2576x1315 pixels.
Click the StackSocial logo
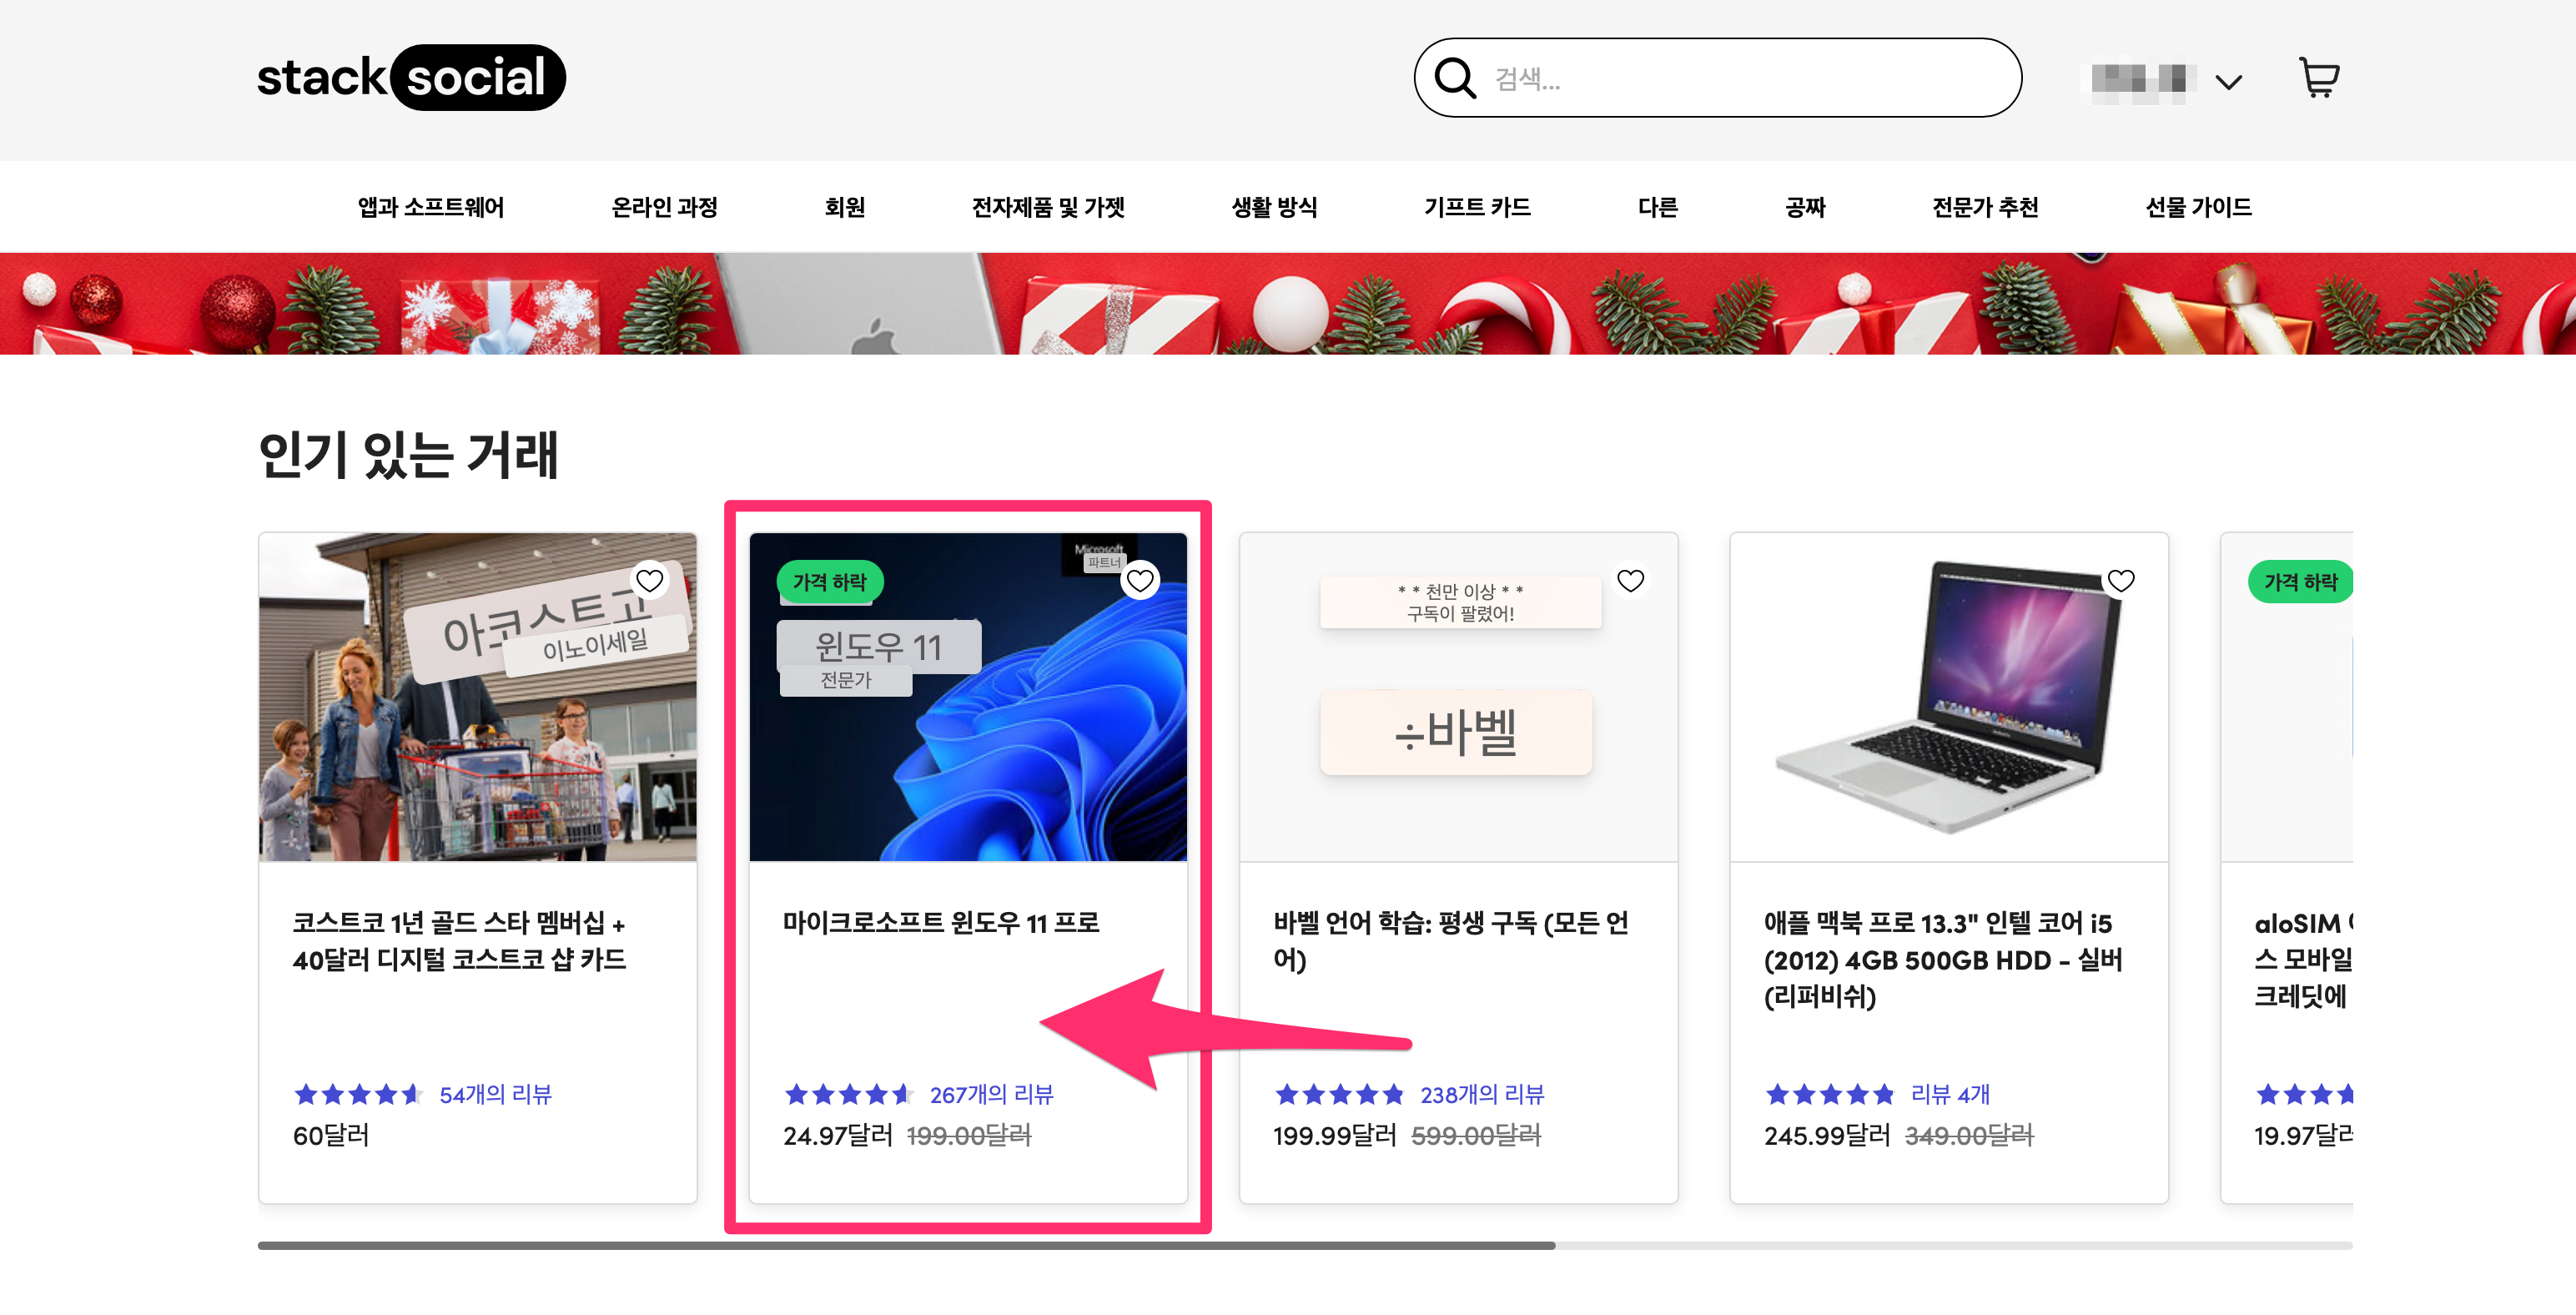click(x=410, y=77)
